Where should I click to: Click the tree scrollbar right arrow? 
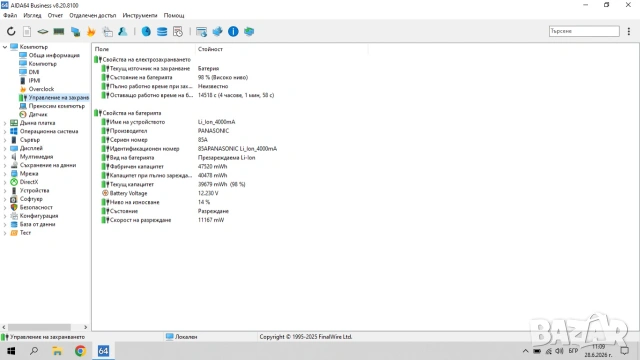[85, 327]
